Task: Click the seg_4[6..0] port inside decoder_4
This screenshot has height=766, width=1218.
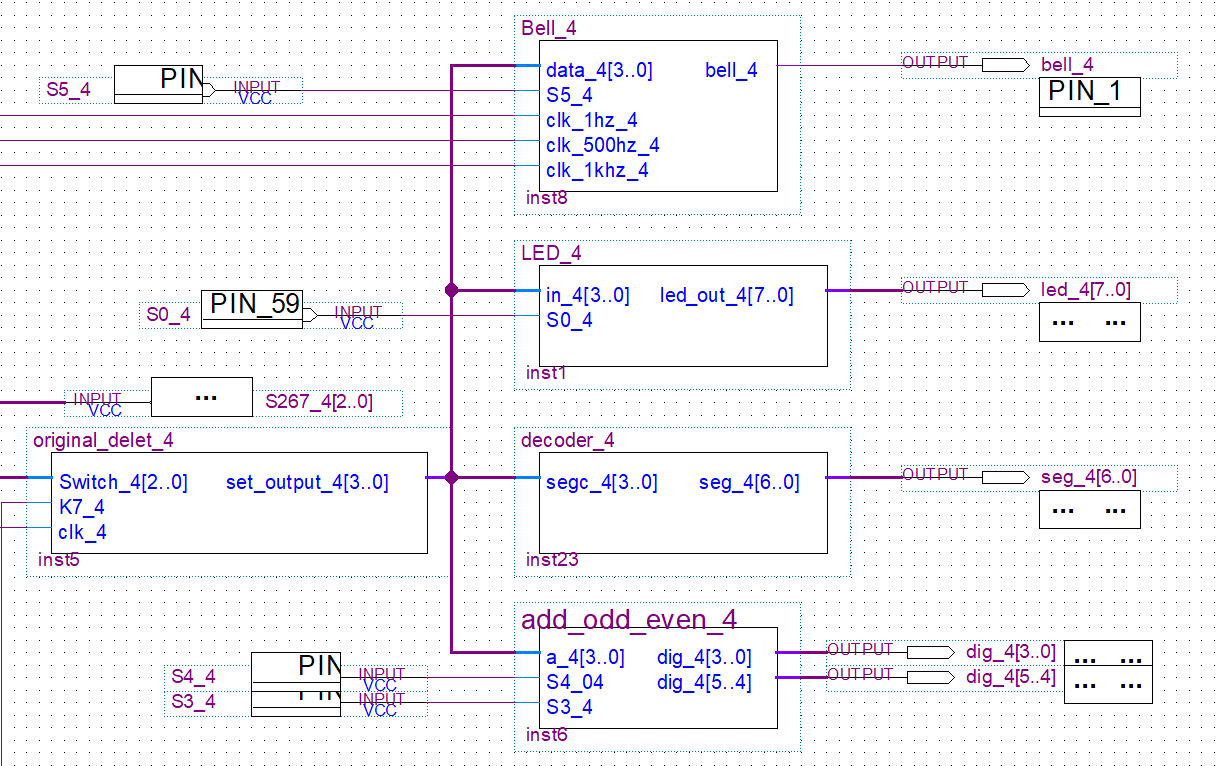Action: pyautogui.click(x=749, y=482)
